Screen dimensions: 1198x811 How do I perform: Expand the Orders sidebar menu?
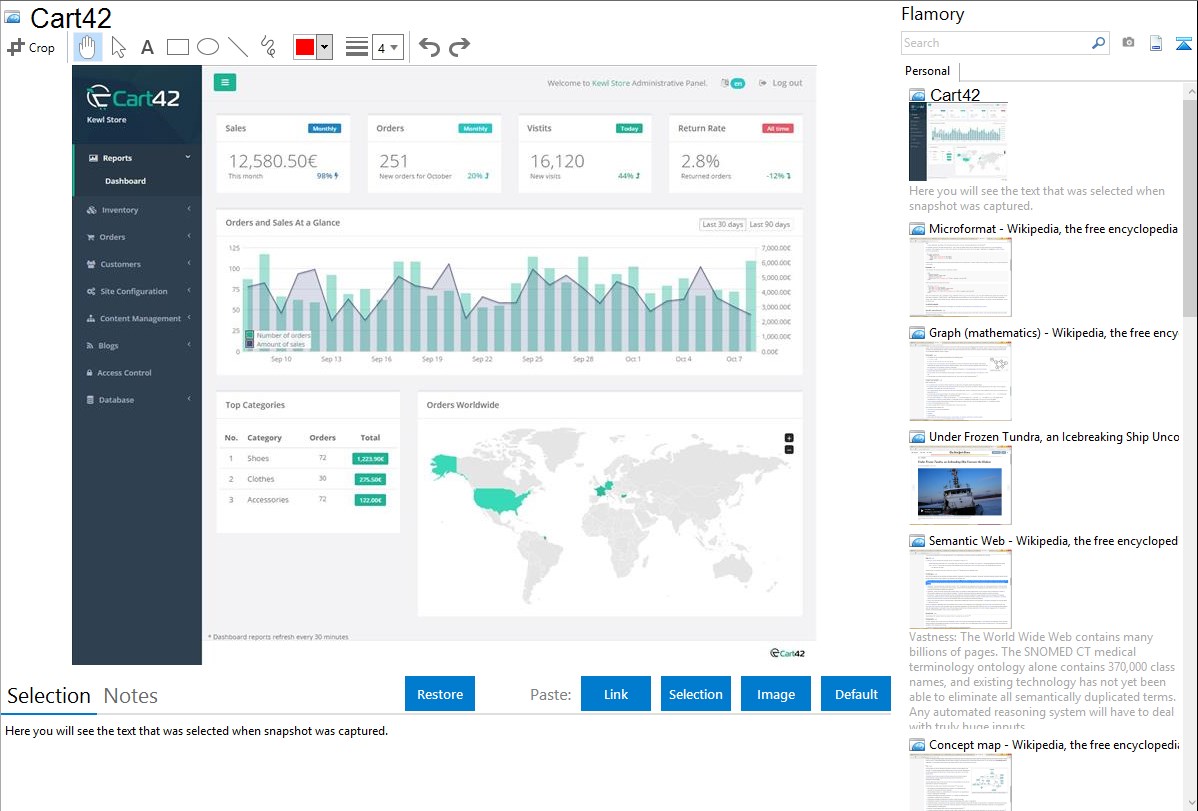[136, 237]
